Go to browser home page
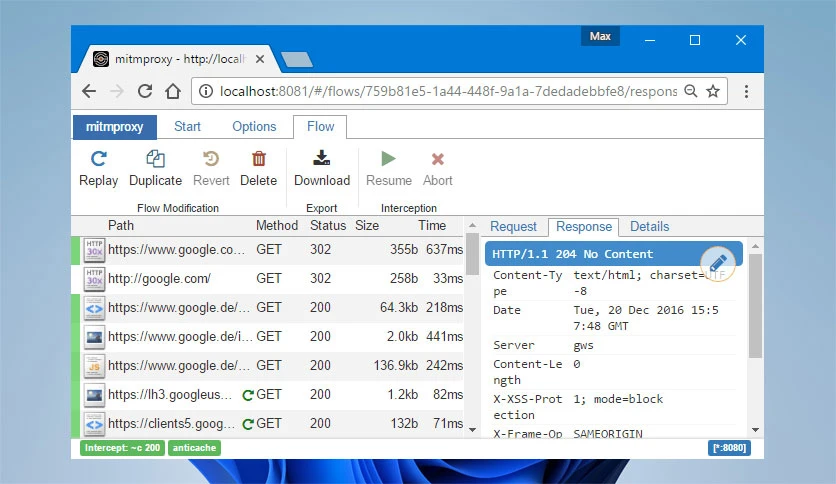 click(173, 91)
